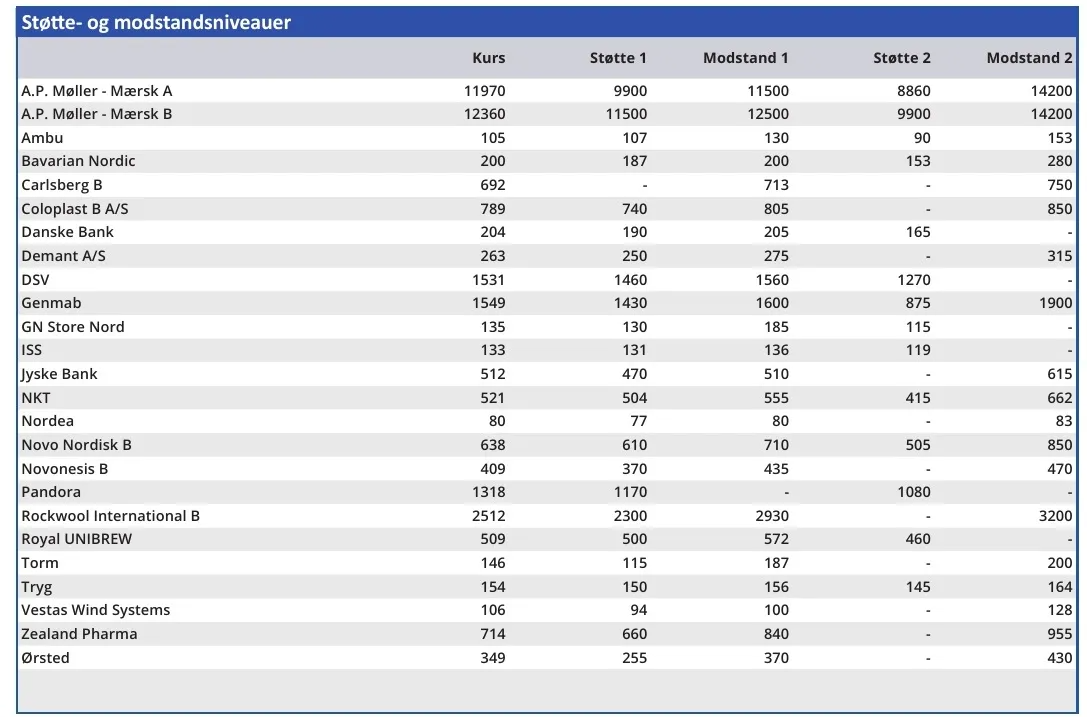Select the Novo Nordisk B row label
This screenshot has width=1087, height=717.
coord(76,445)
